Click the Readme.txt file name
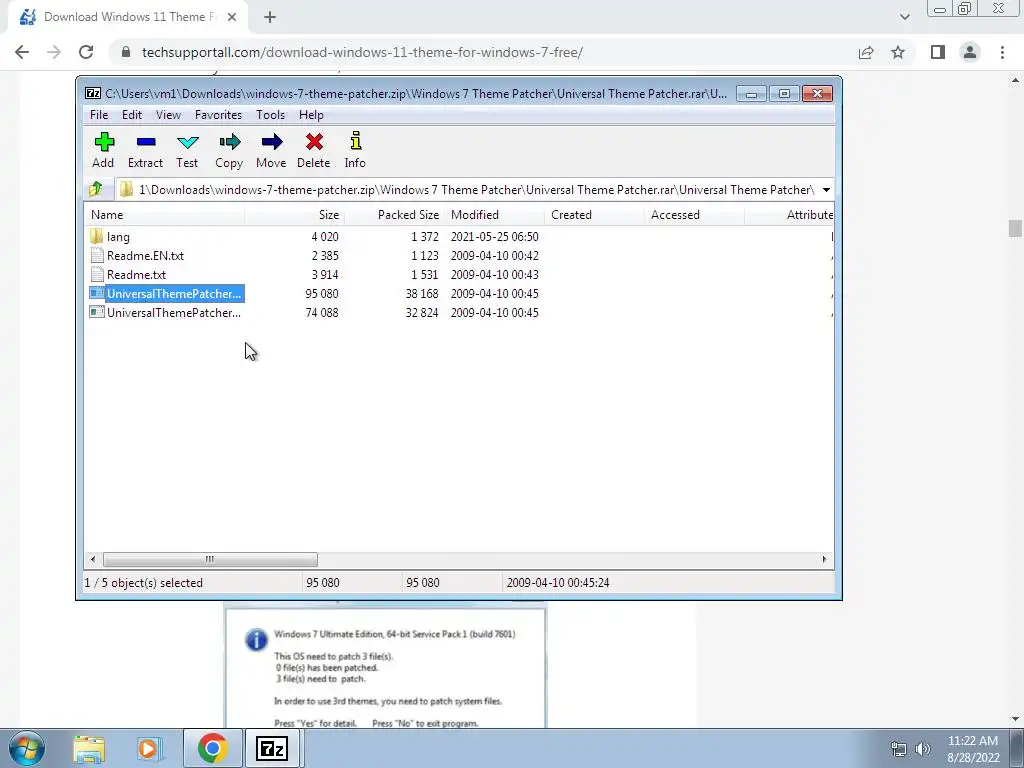This screenshot has width=1024, height=768. 136,275
